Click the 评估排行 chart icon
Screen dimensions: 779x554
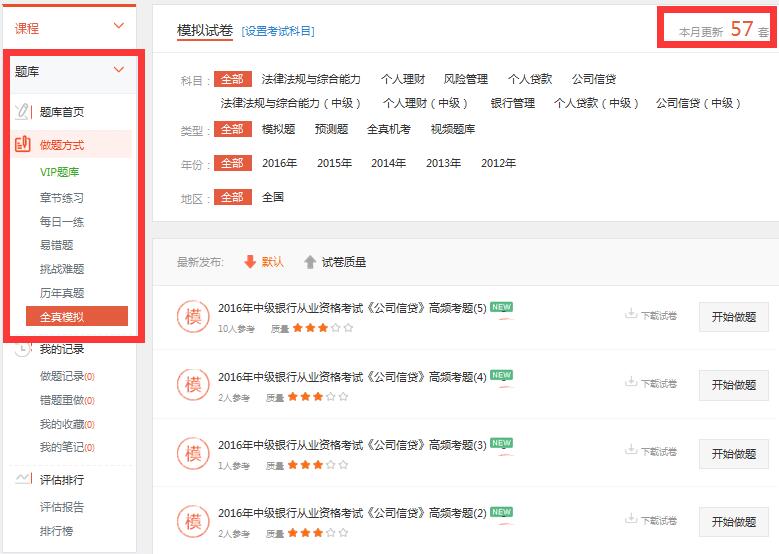coord(23,479)
